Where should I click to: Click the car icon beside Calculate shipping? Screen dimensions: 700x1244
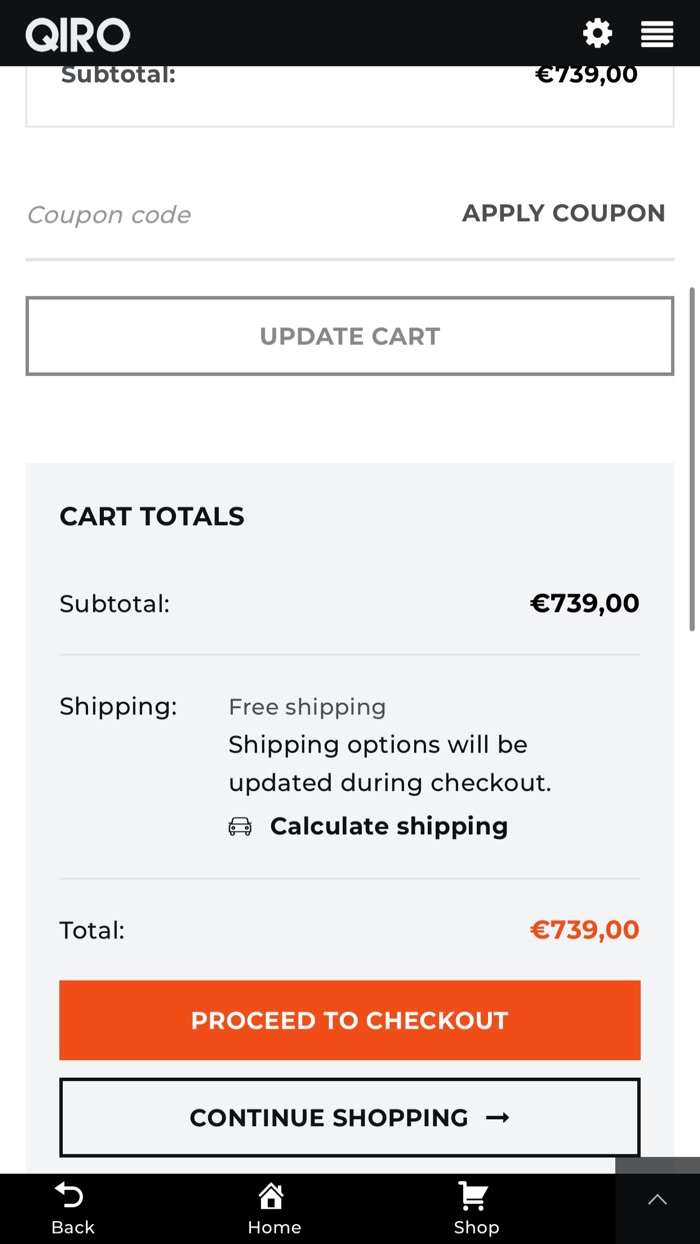(x=240, y=827)
